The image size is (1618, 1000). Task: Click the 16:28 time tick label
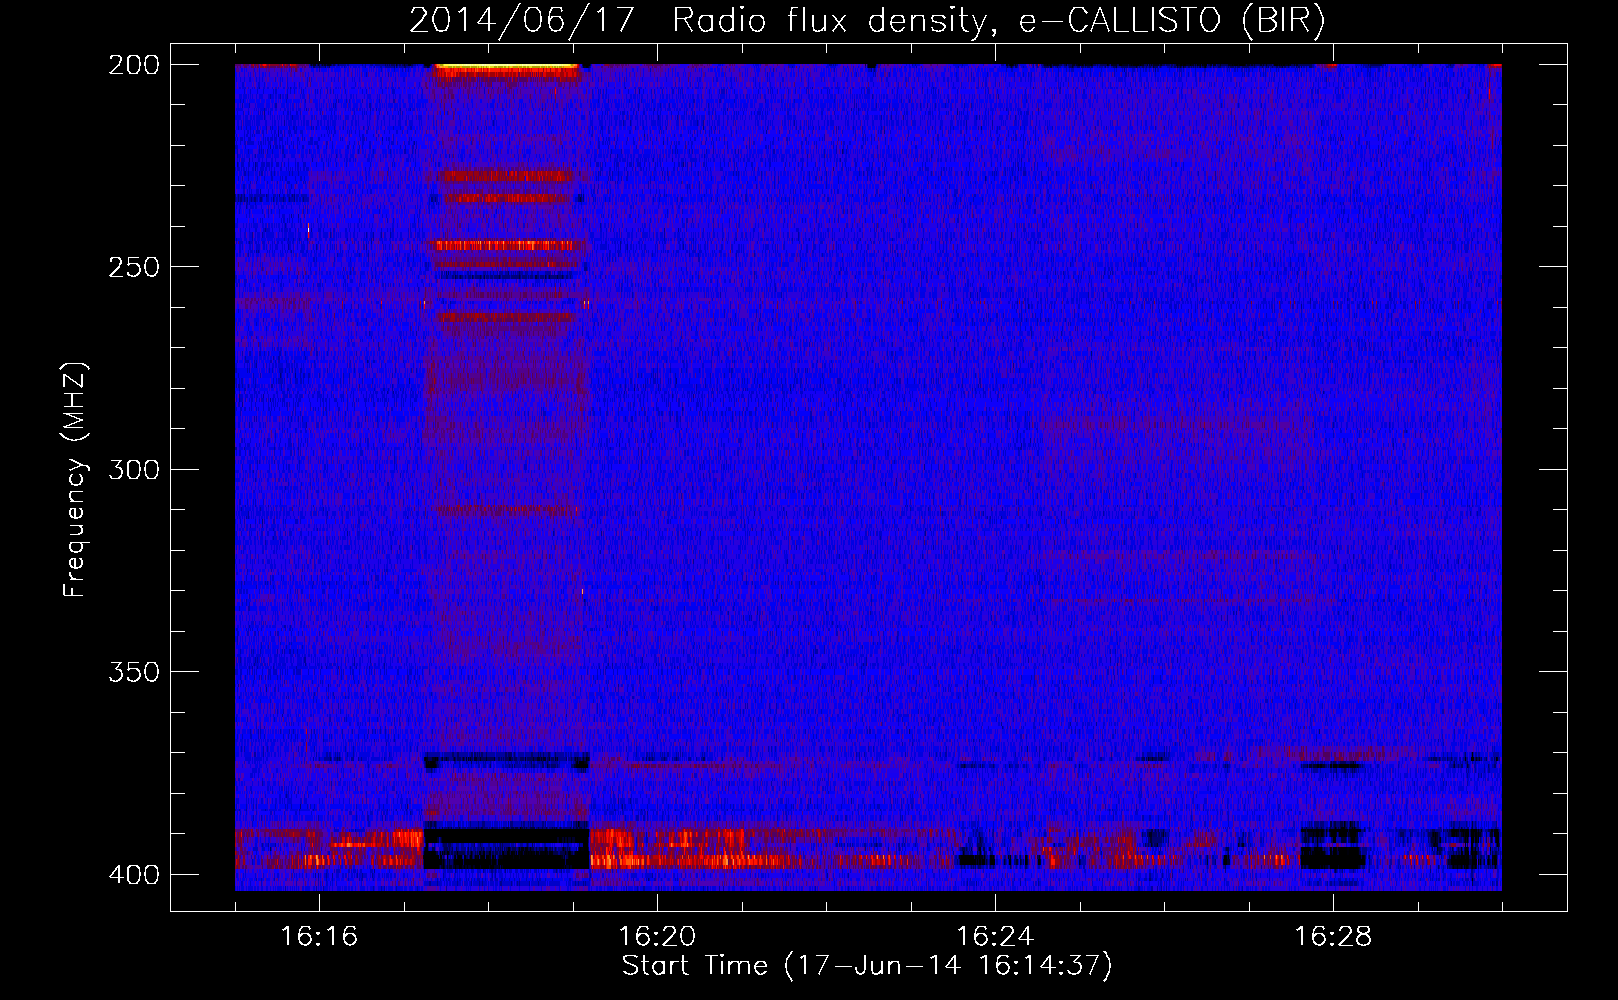pos(1333,936)
